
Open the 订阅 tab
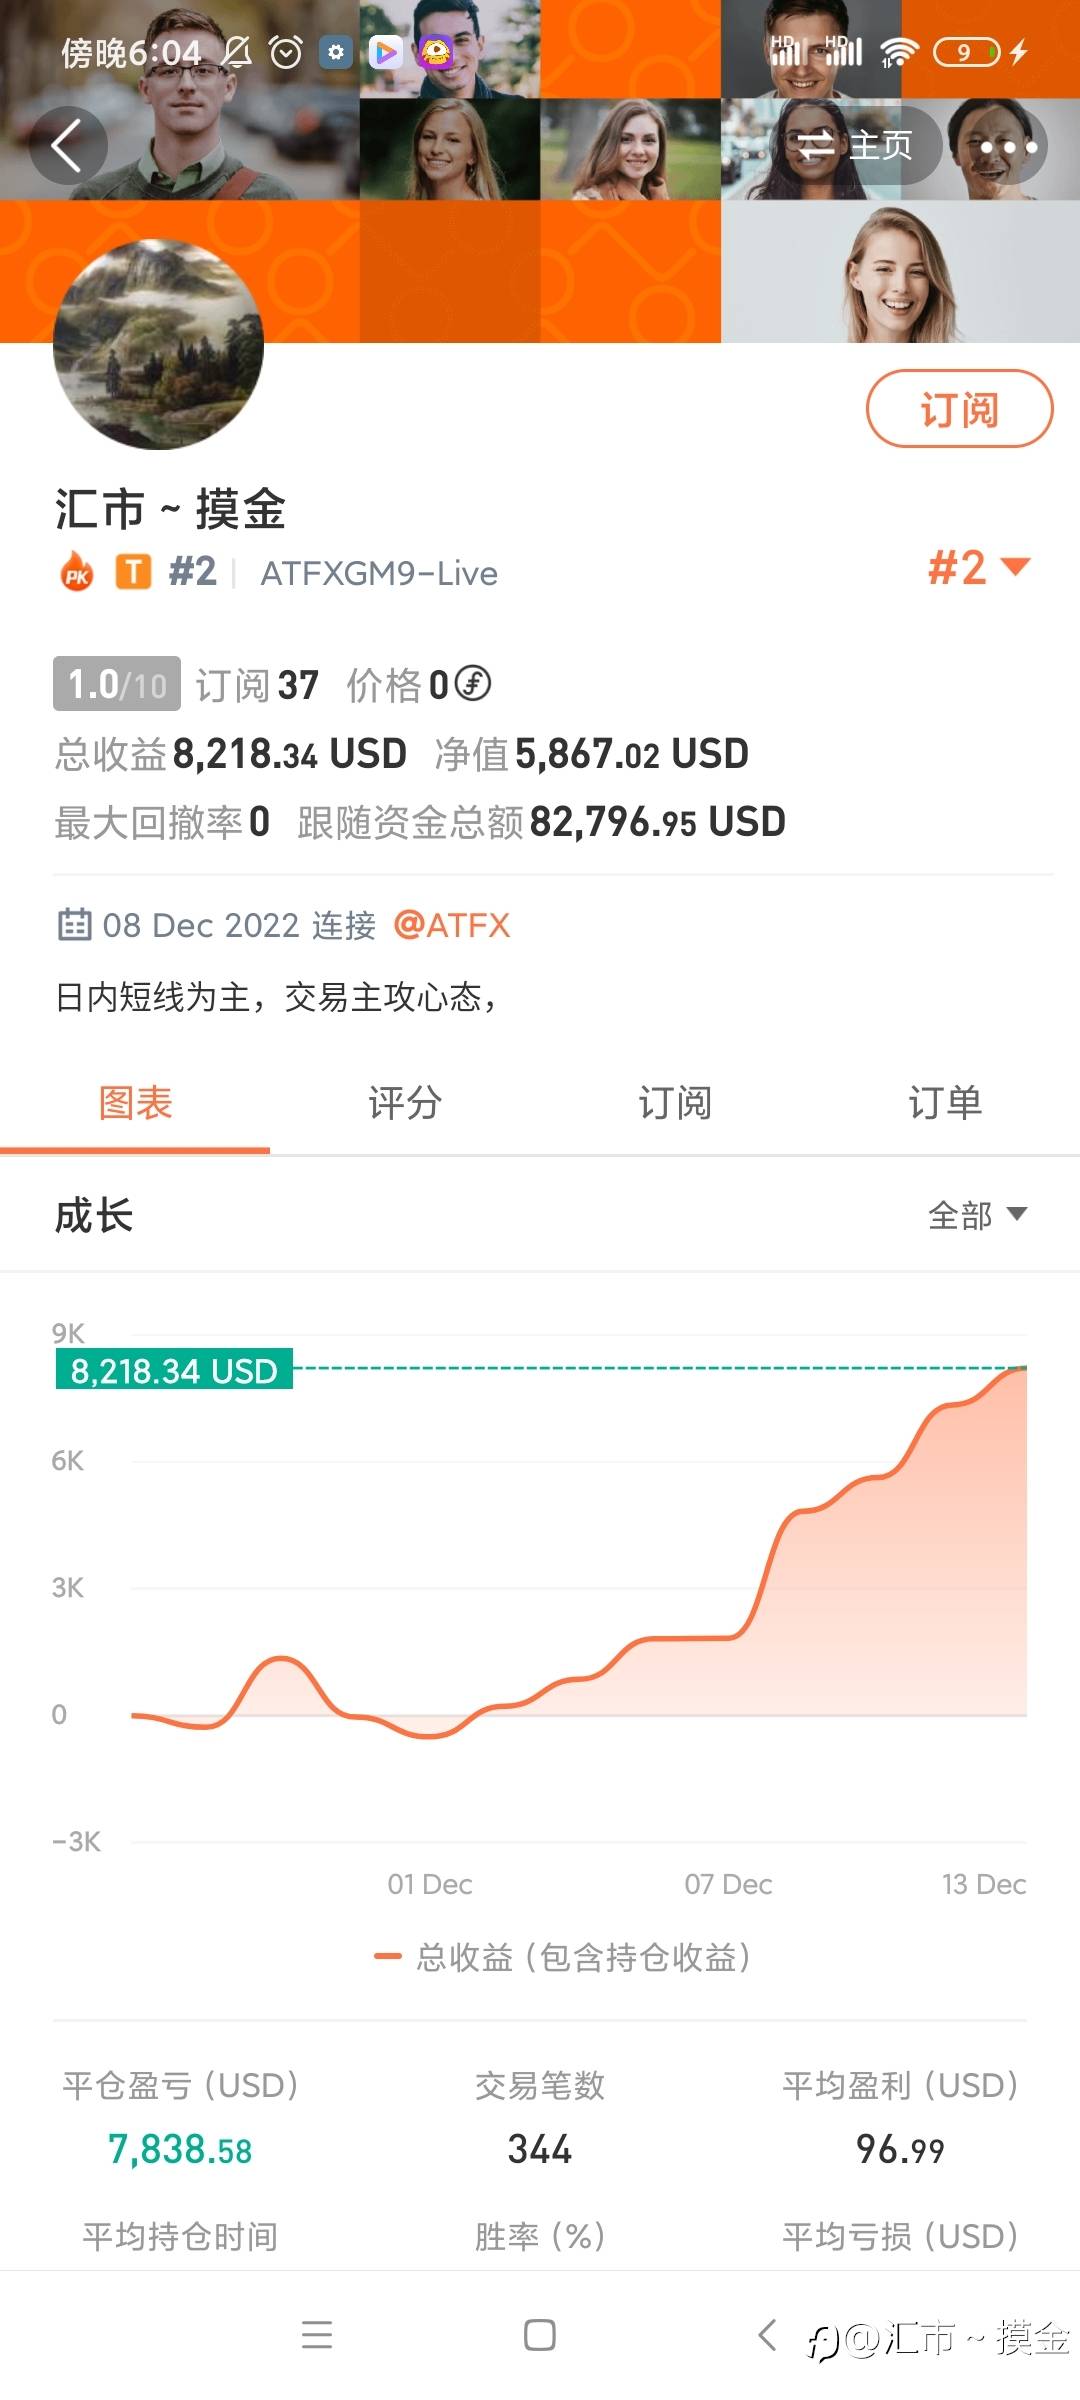pos(675,1103)
